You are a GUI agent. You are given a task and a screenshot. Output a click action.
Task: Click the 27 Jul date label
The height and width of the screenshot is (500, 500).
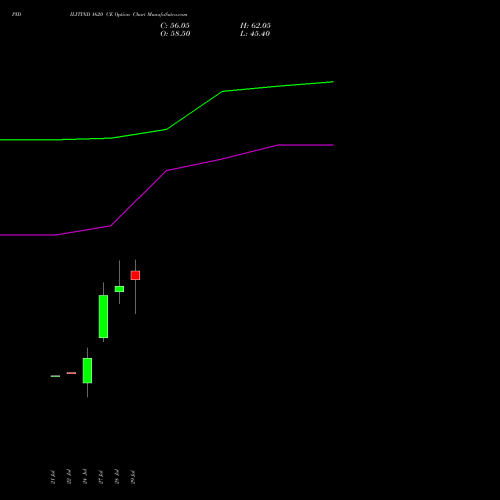click(101, 477)
